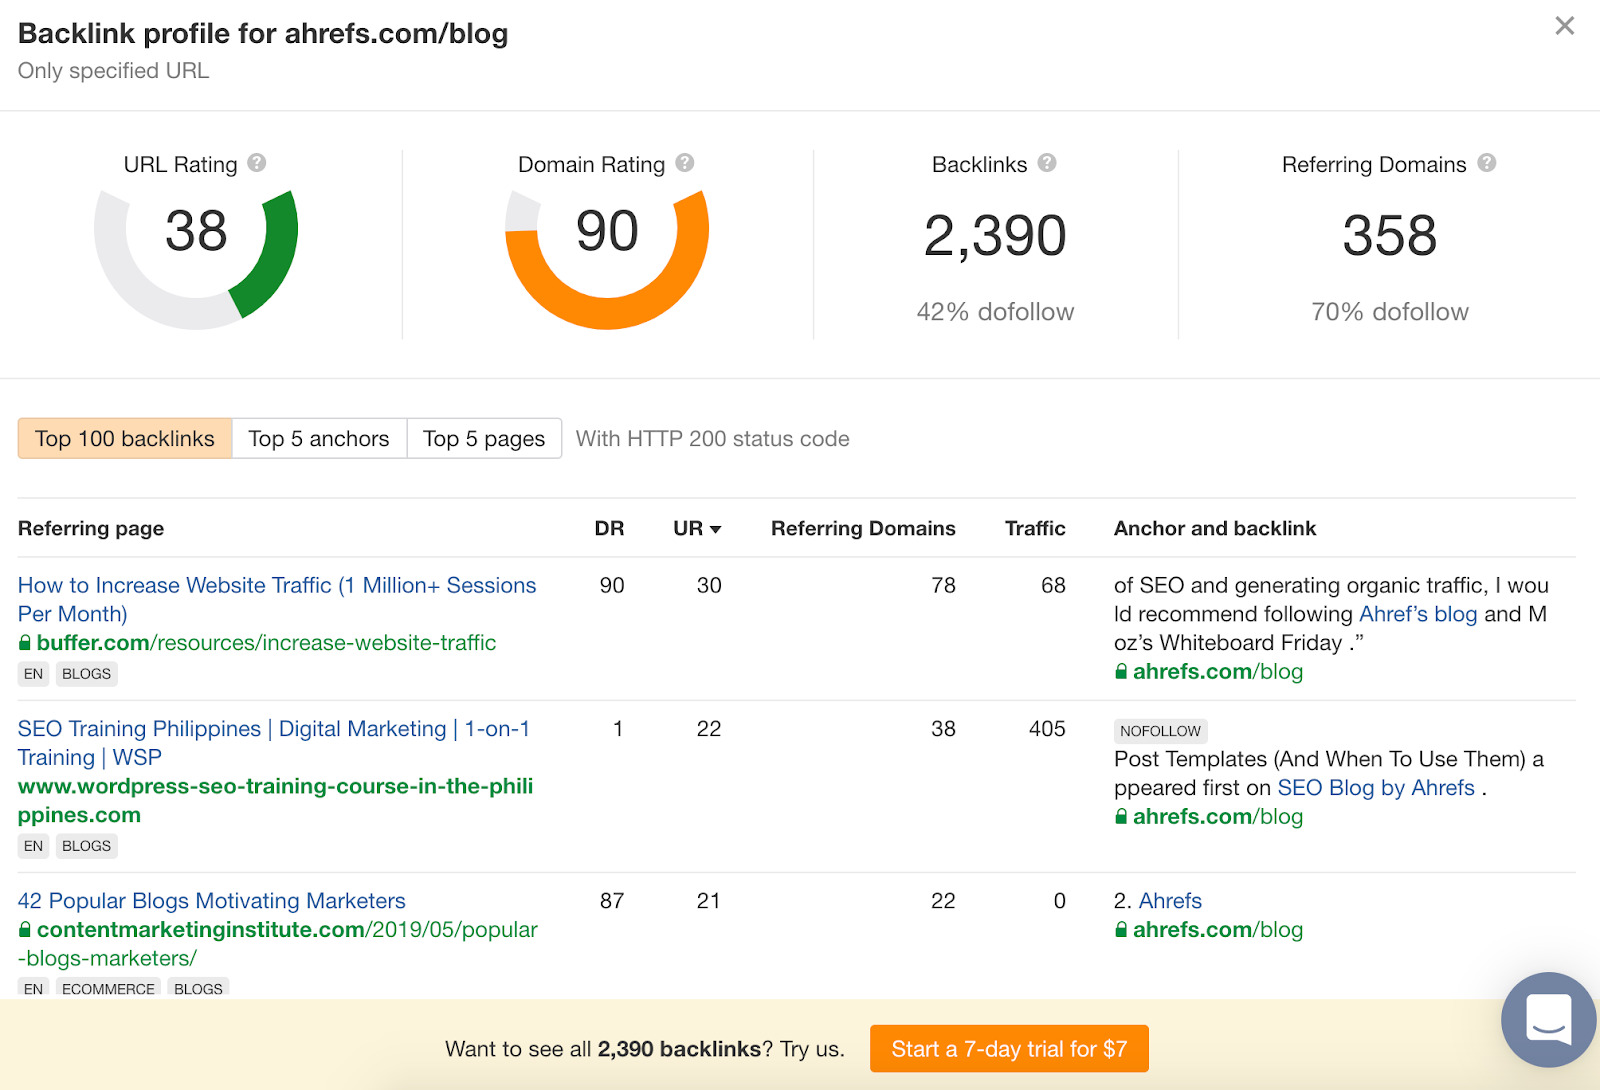Open the 42 Popular Blogs Motivating Marketers link
The height and width of the screenshot is (1090, 1600).
211,900
